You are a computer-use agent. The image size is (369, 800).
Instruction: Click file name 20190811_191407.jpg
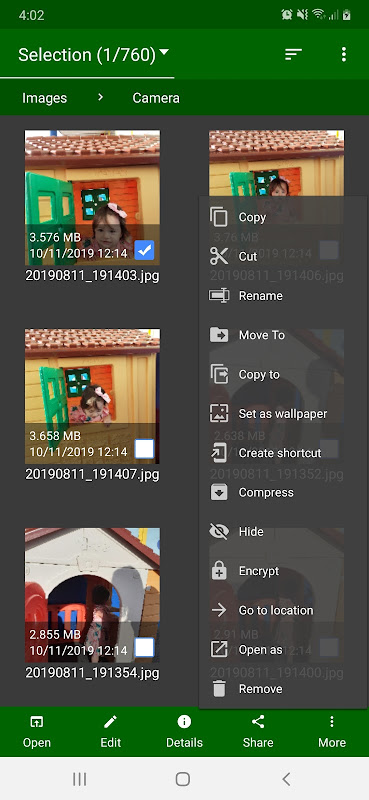[x=92, y=474]
